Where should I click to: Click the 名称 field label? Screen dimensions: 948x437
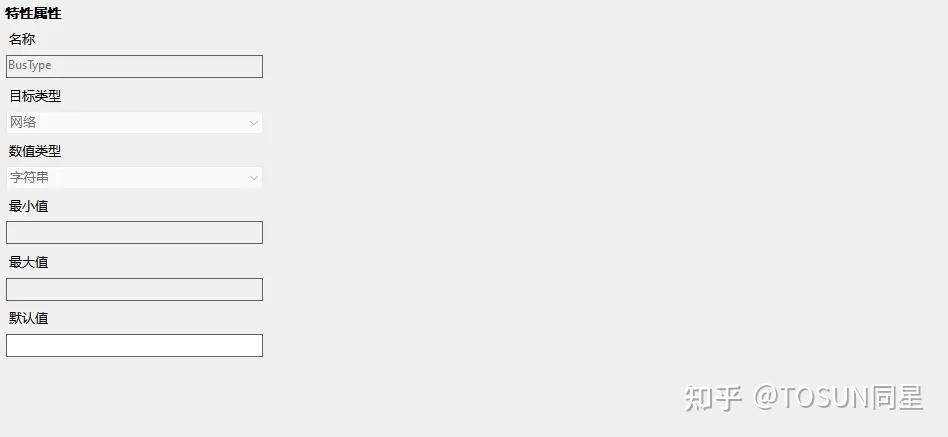pyautogui.click(x=23, y=39)
